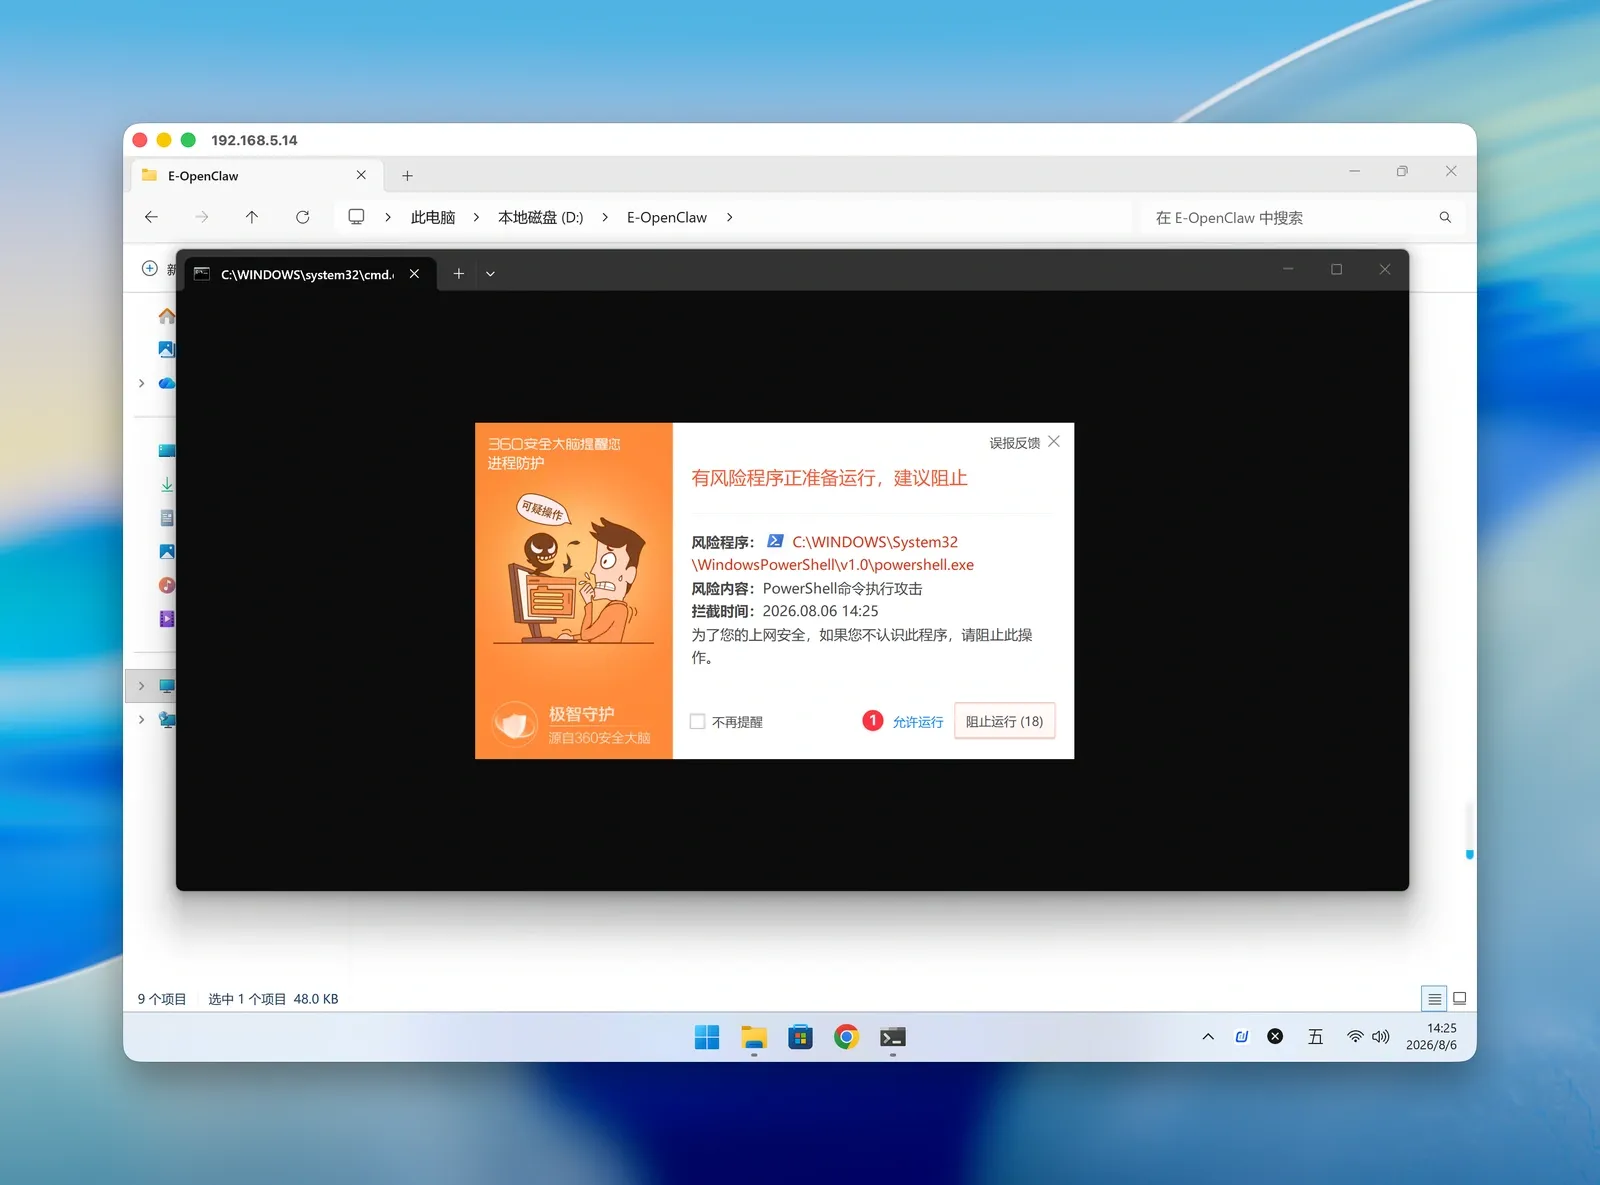Launch Google Chrome from the taskbar
Screen dimensions: 1600x1185
[x=846, y=1037]
